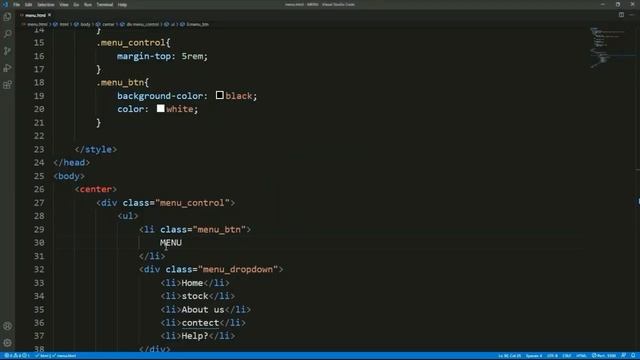Click the contect list item line
This screenshot has width=640, height=360.
tap(203, 322)
